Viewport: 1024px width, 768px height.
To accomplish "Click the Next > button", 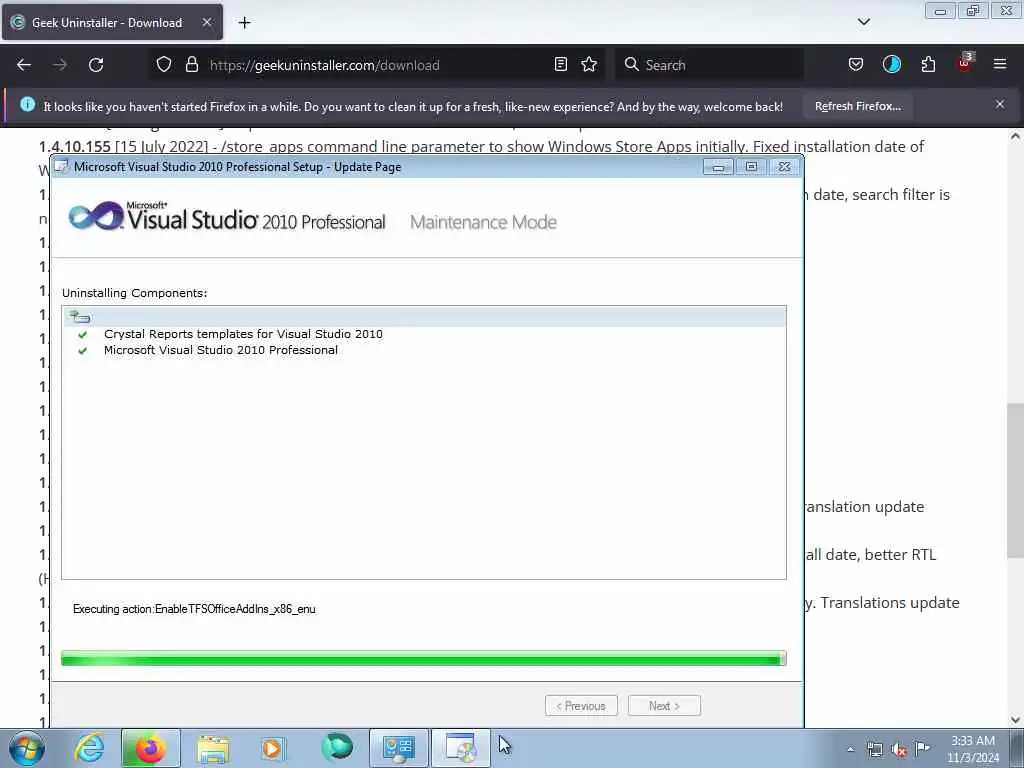I will pyautogui.click(x=664, y=706).
